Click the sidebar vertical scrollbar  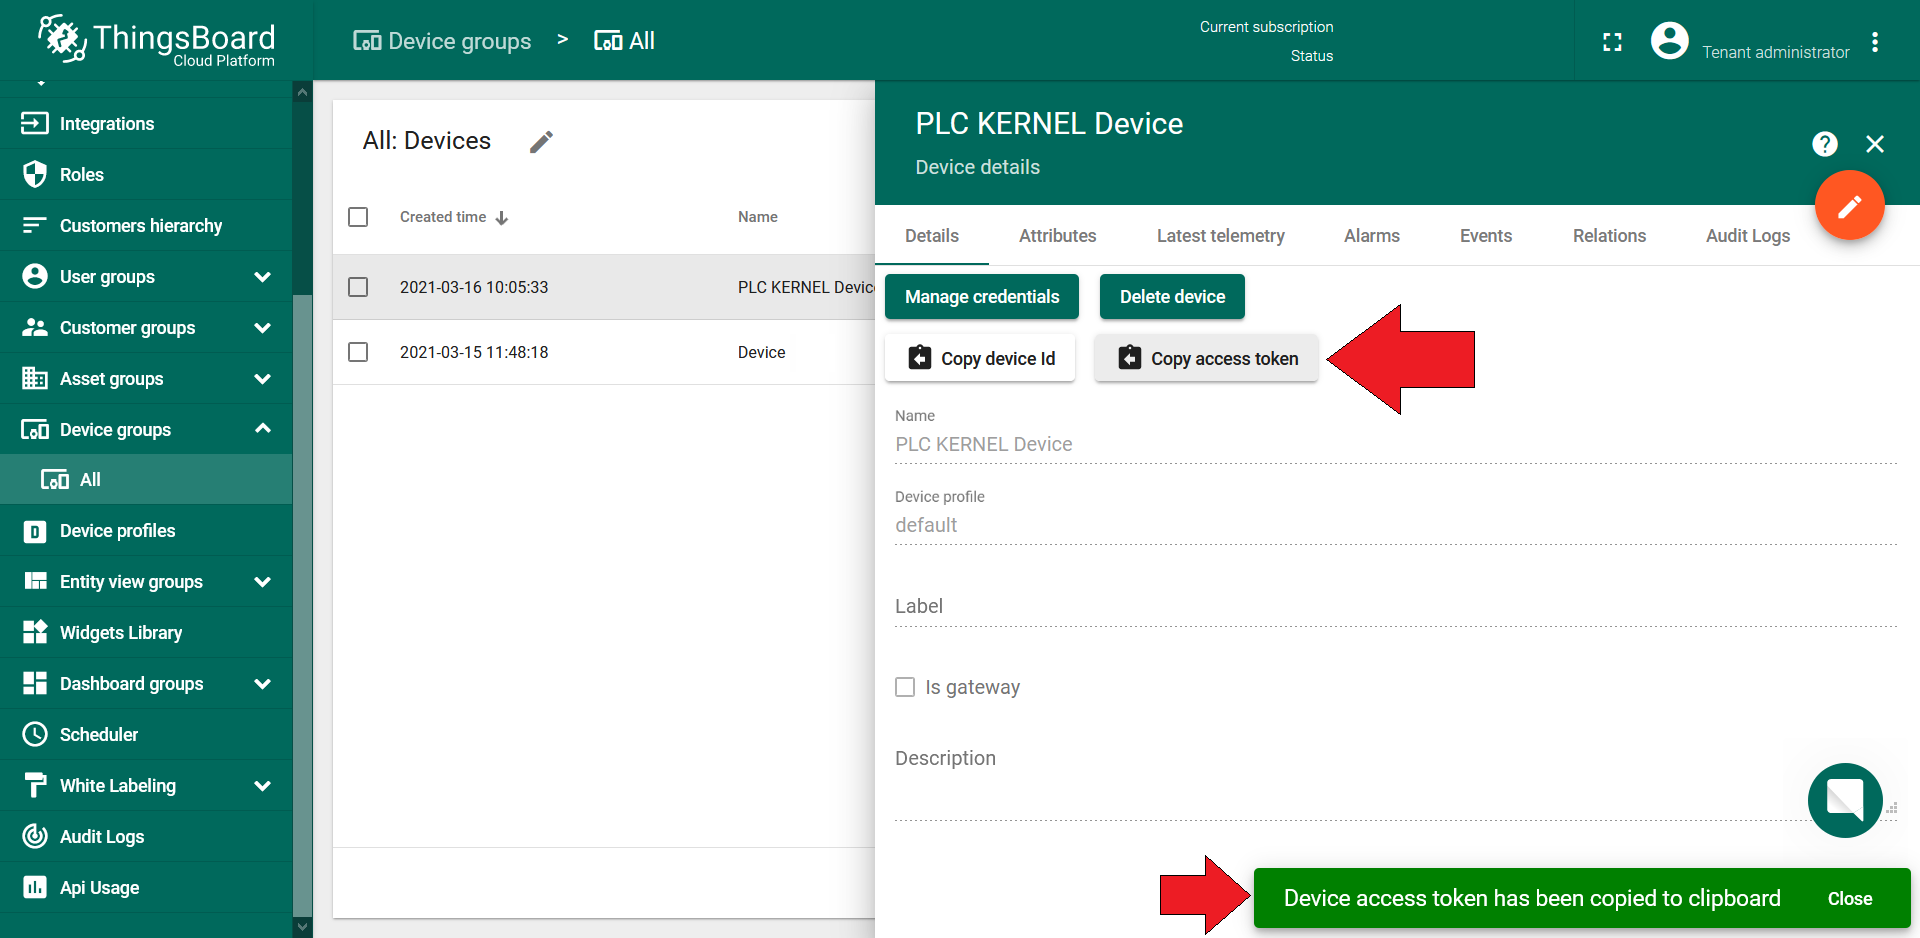click(302, 600)
